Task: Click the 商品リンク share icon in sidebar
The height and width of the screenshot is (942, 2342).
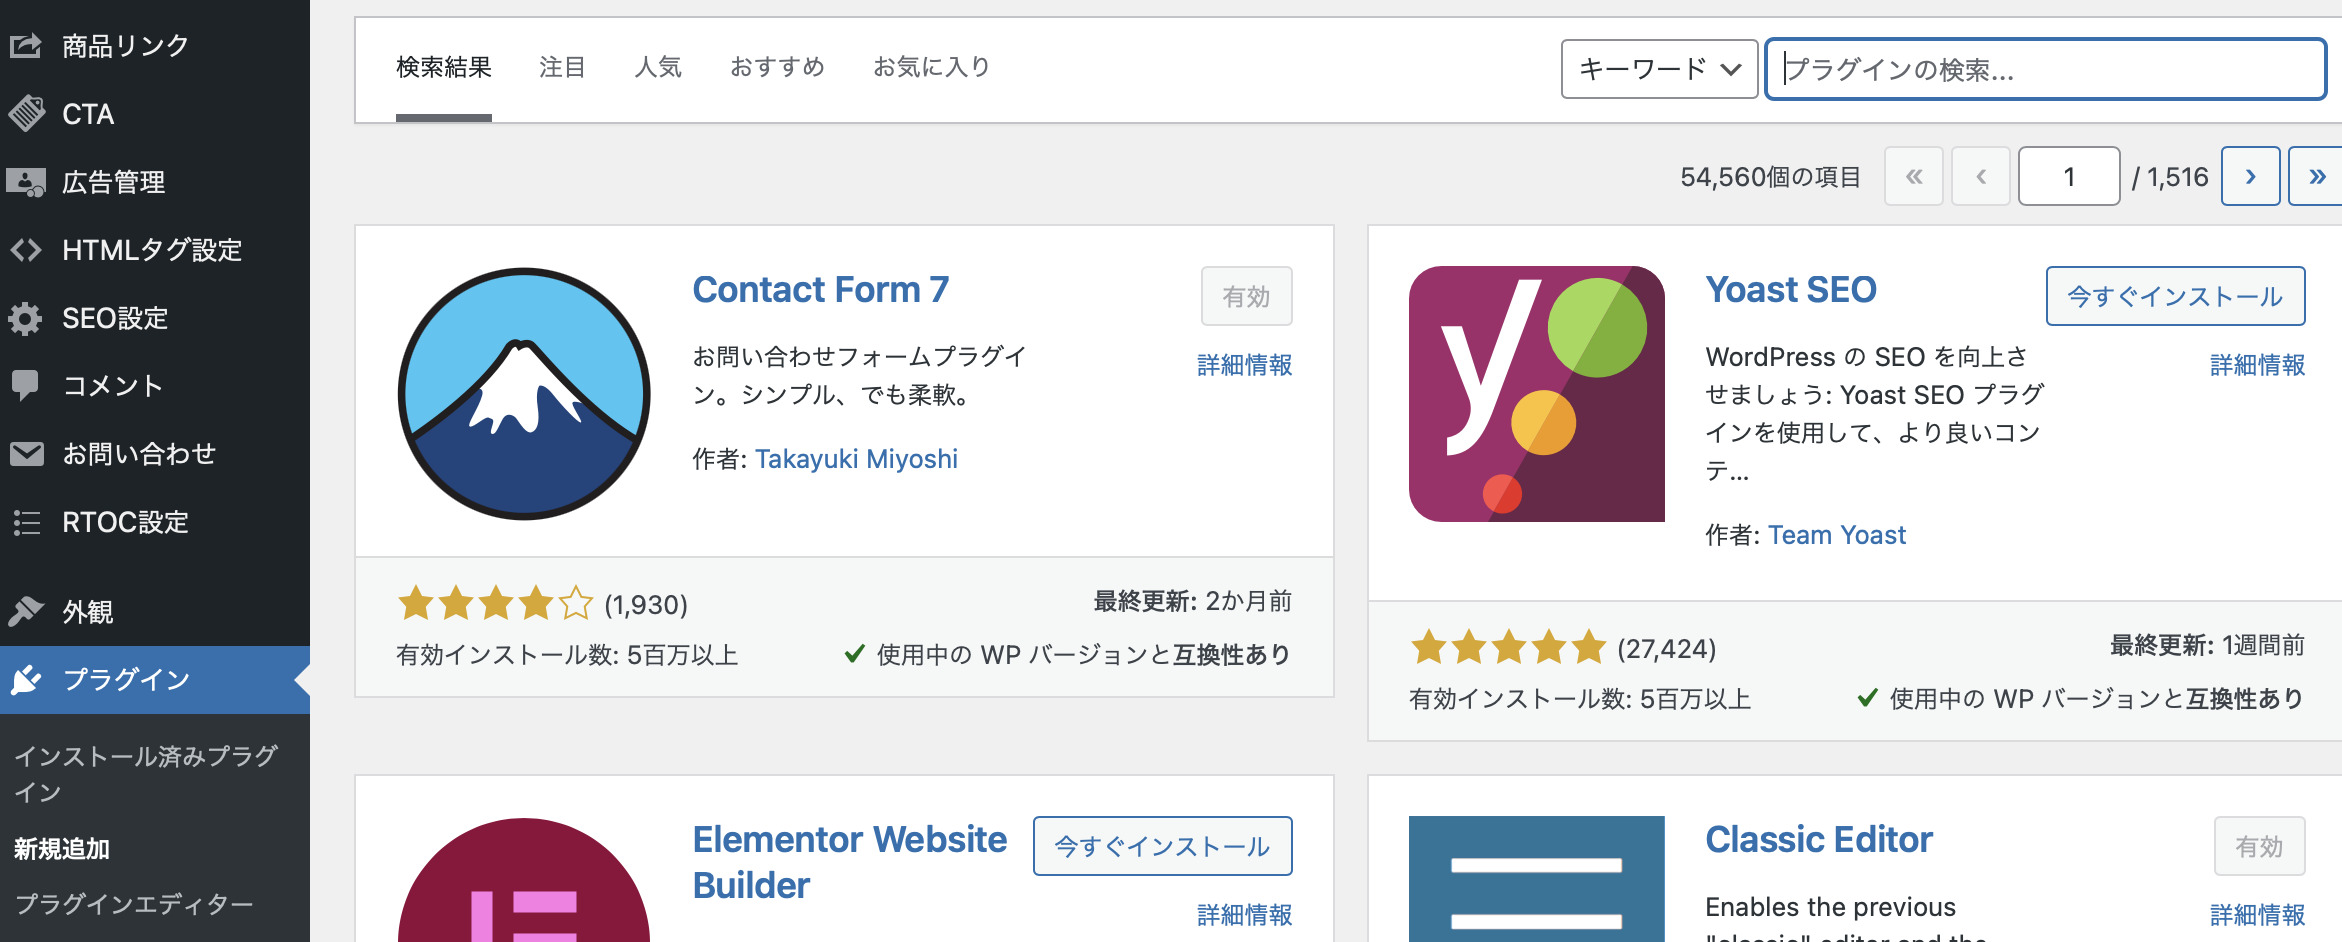Action: pos(26,45)
